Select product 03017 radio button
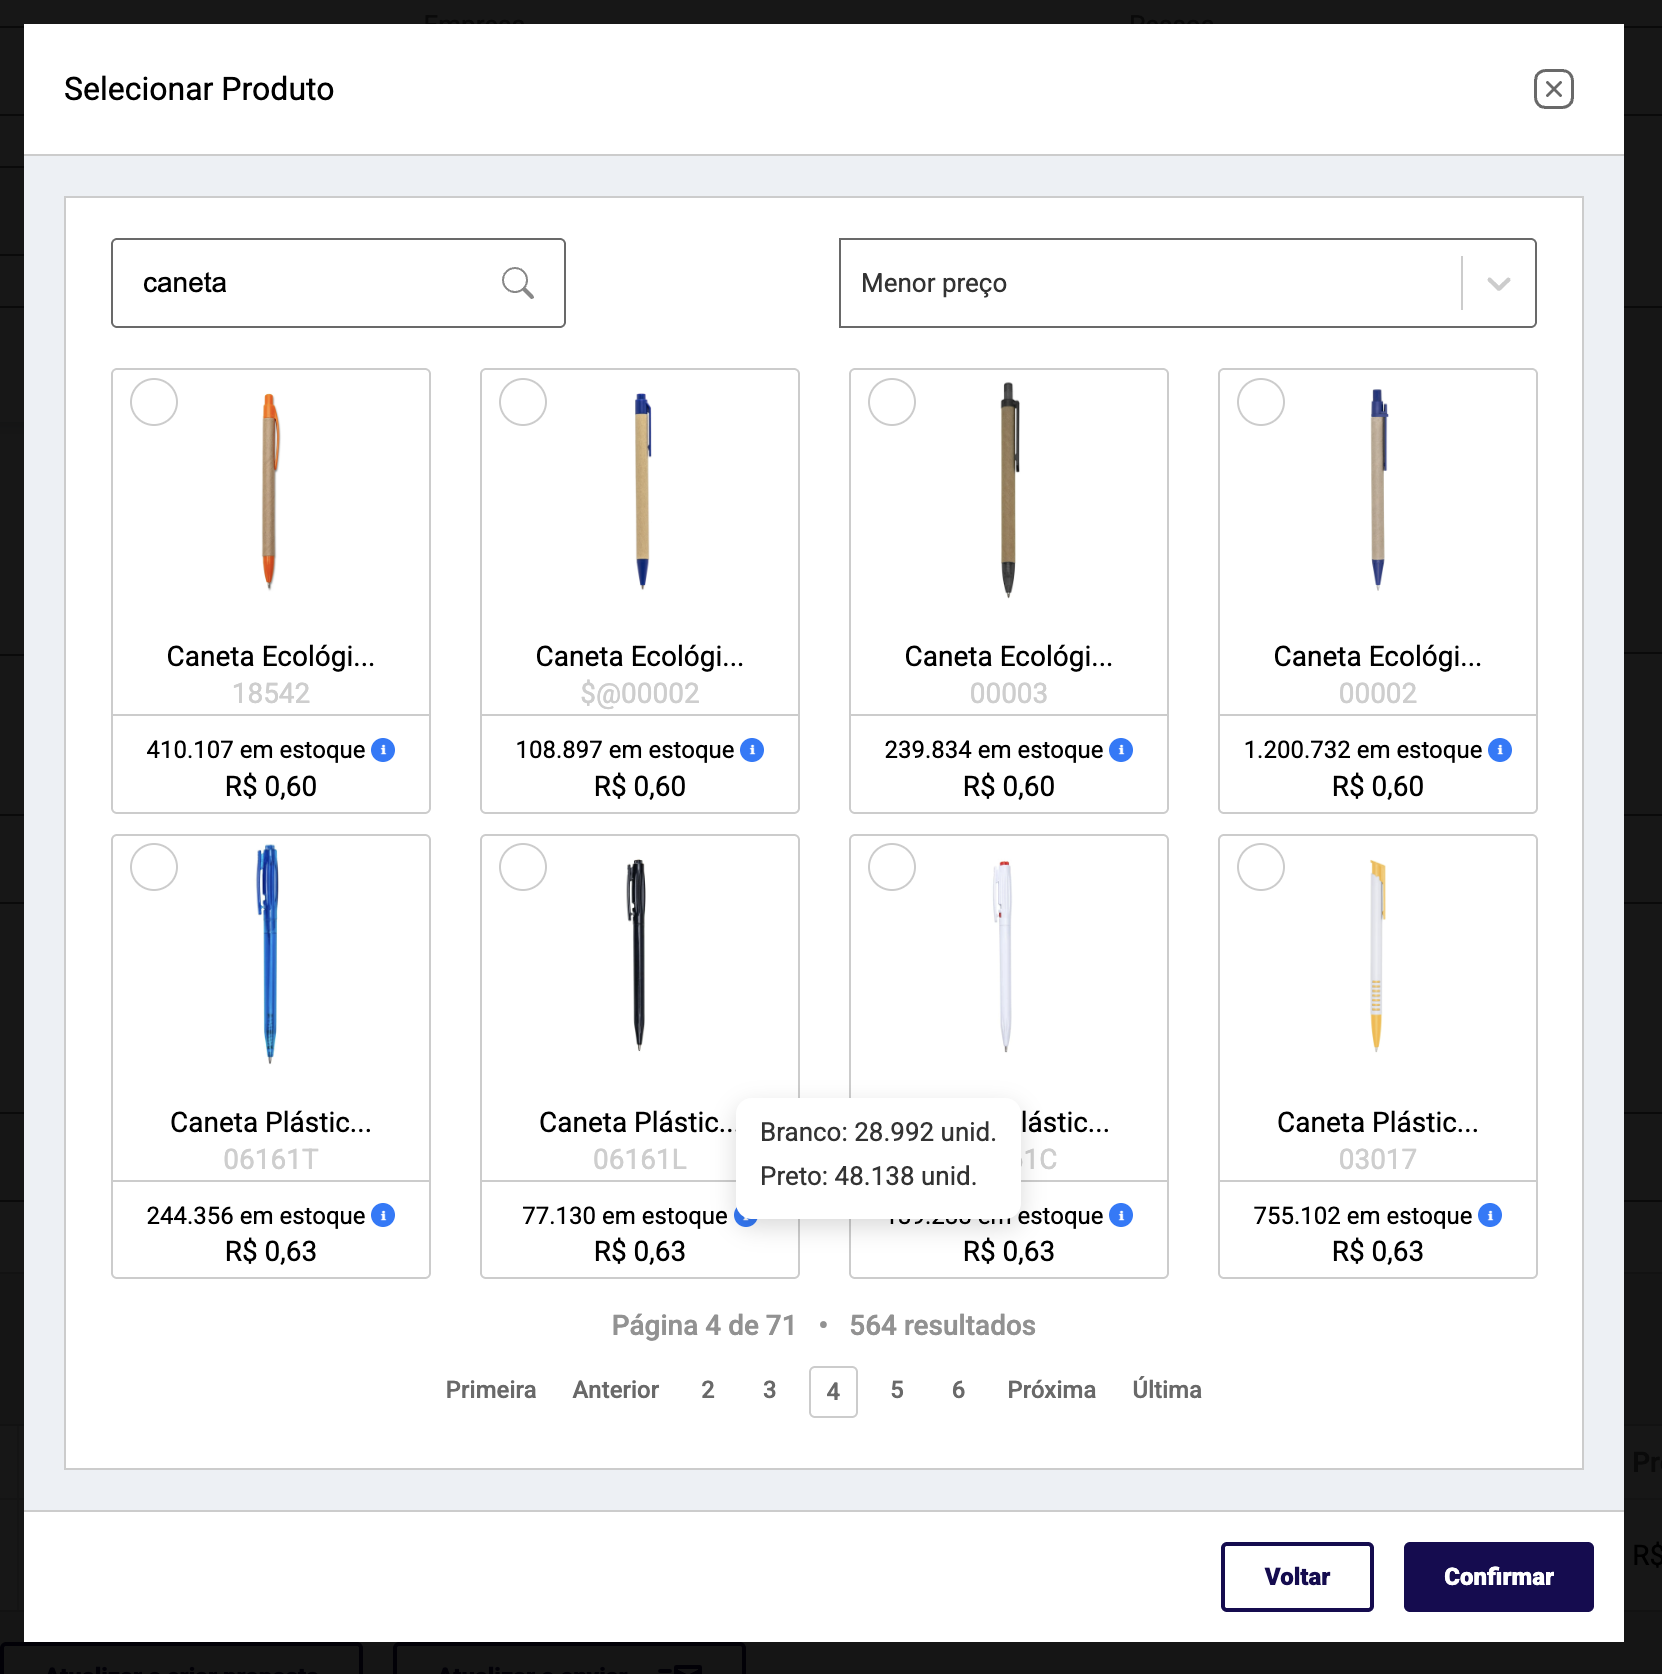The image size is (1662, 1674). pos(1261,867)
